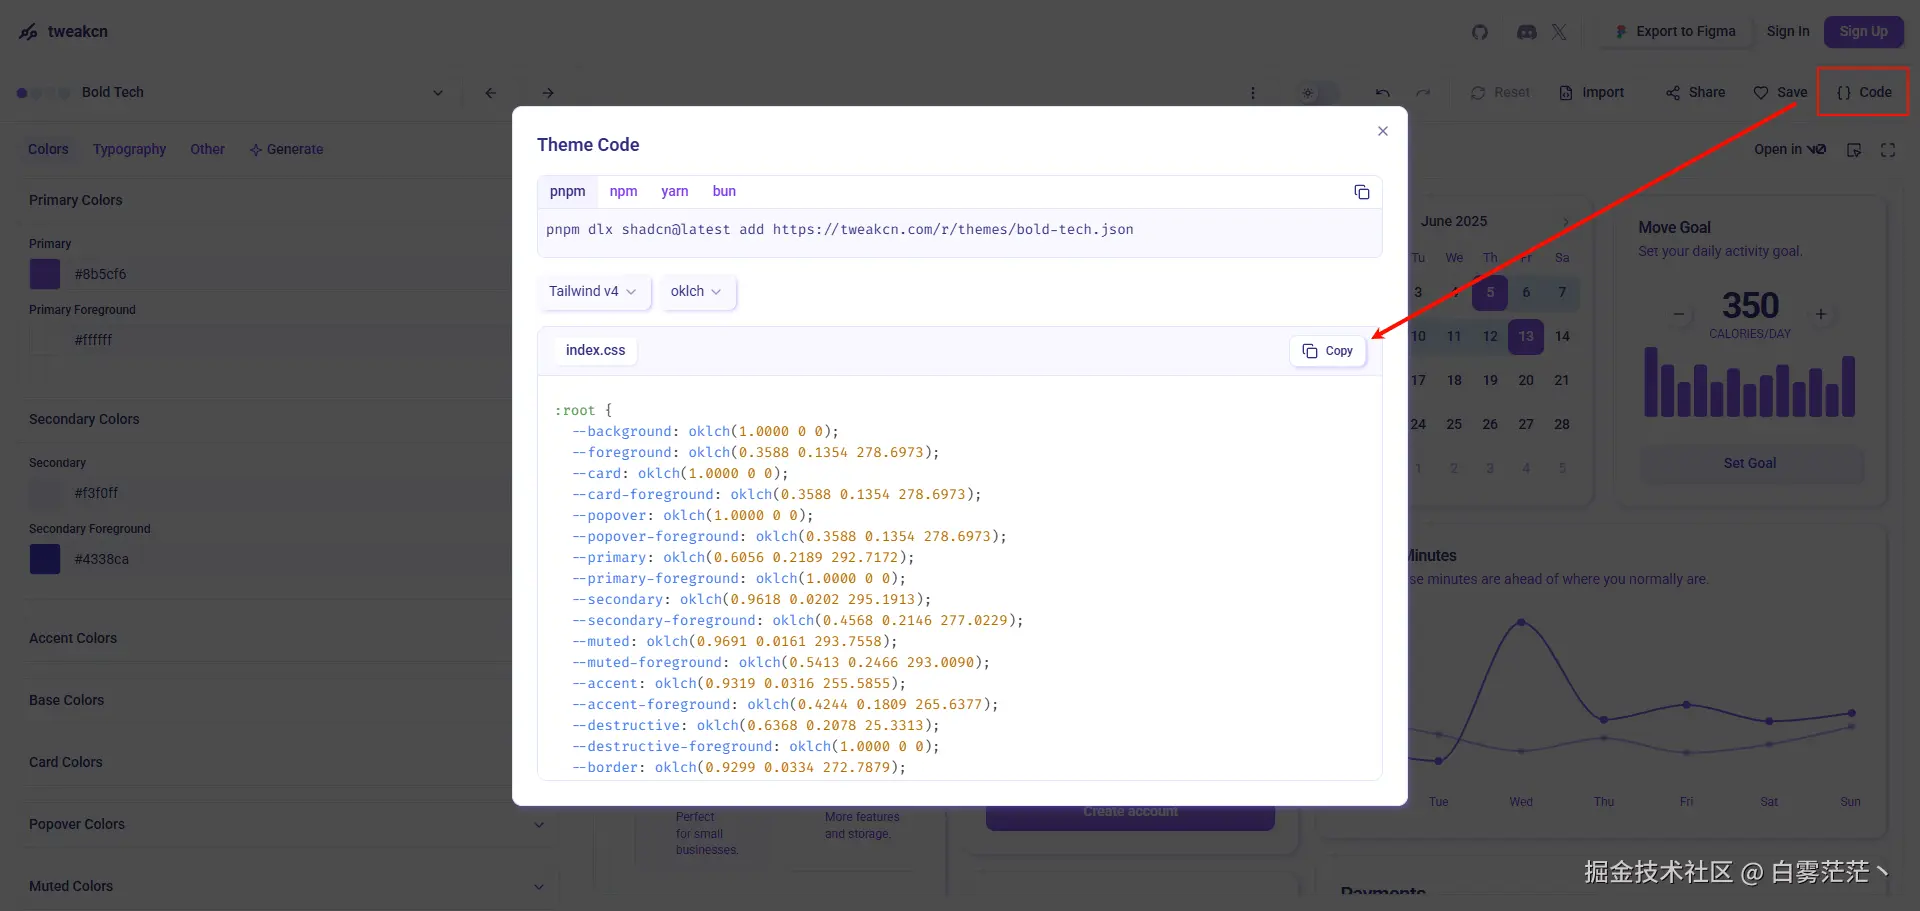
Task: Undo the last theme change
Action: tap(1382, 93)
